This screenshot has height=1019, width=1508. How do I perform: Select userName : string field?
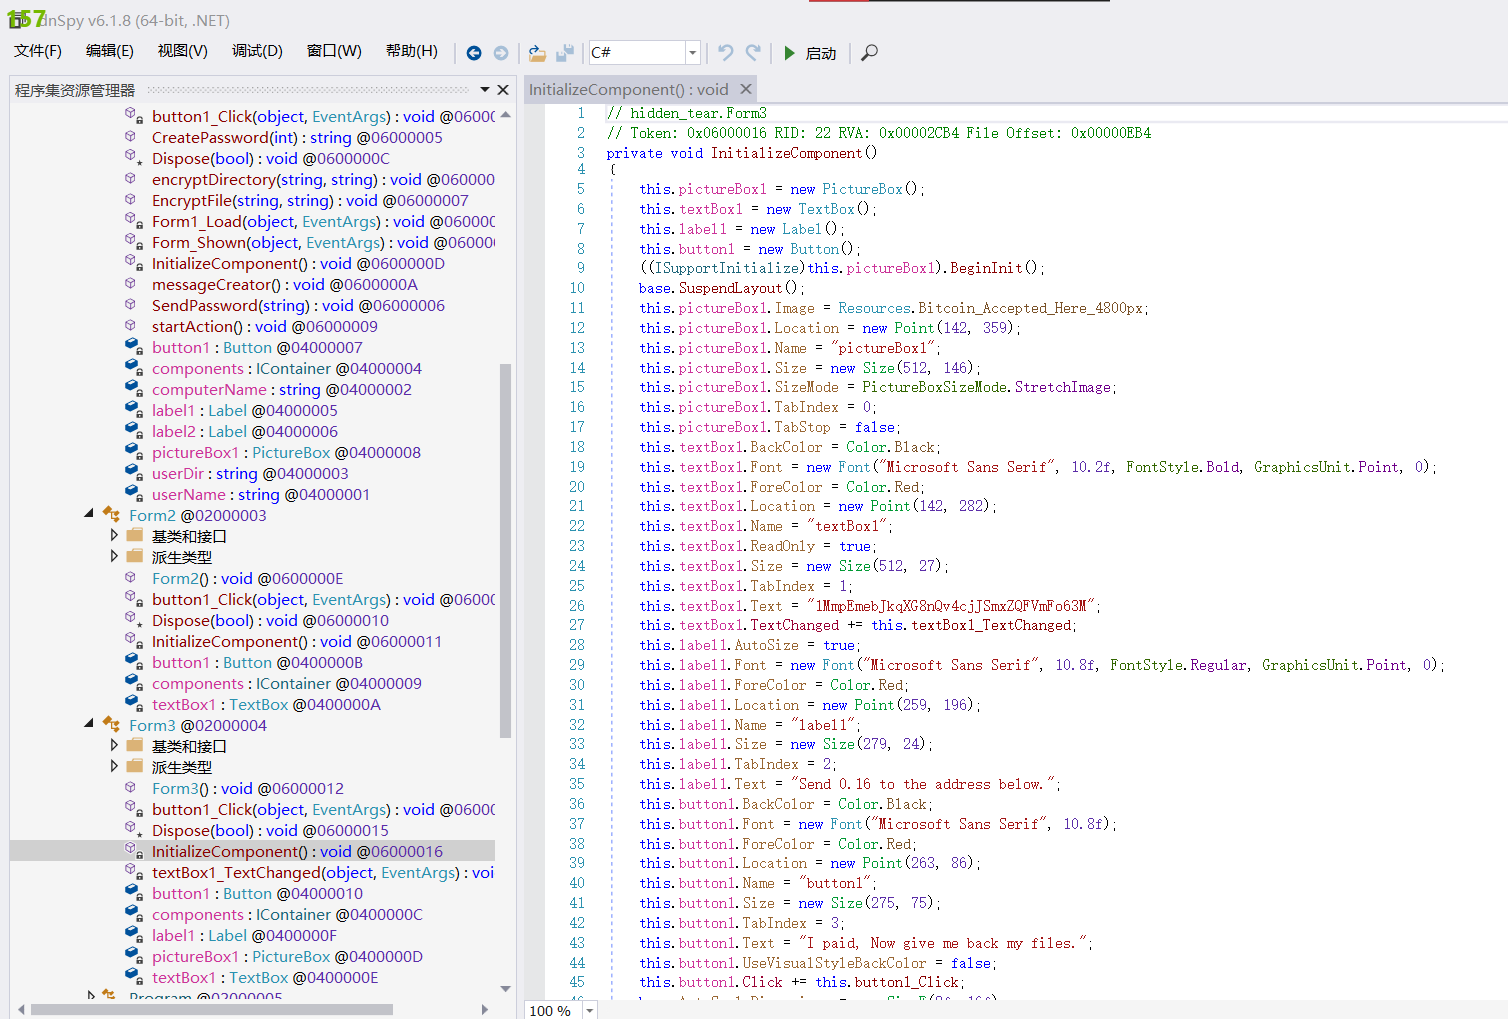click(261, 495)
